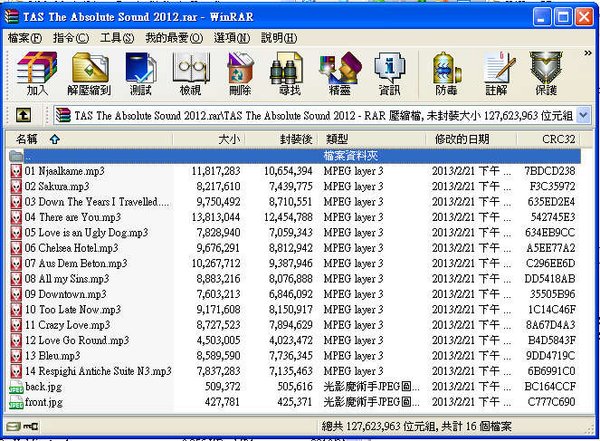Click the 防毒 (Virus scan) icon
This screenshot has height=441, width=600.
[x=446, y=74]
